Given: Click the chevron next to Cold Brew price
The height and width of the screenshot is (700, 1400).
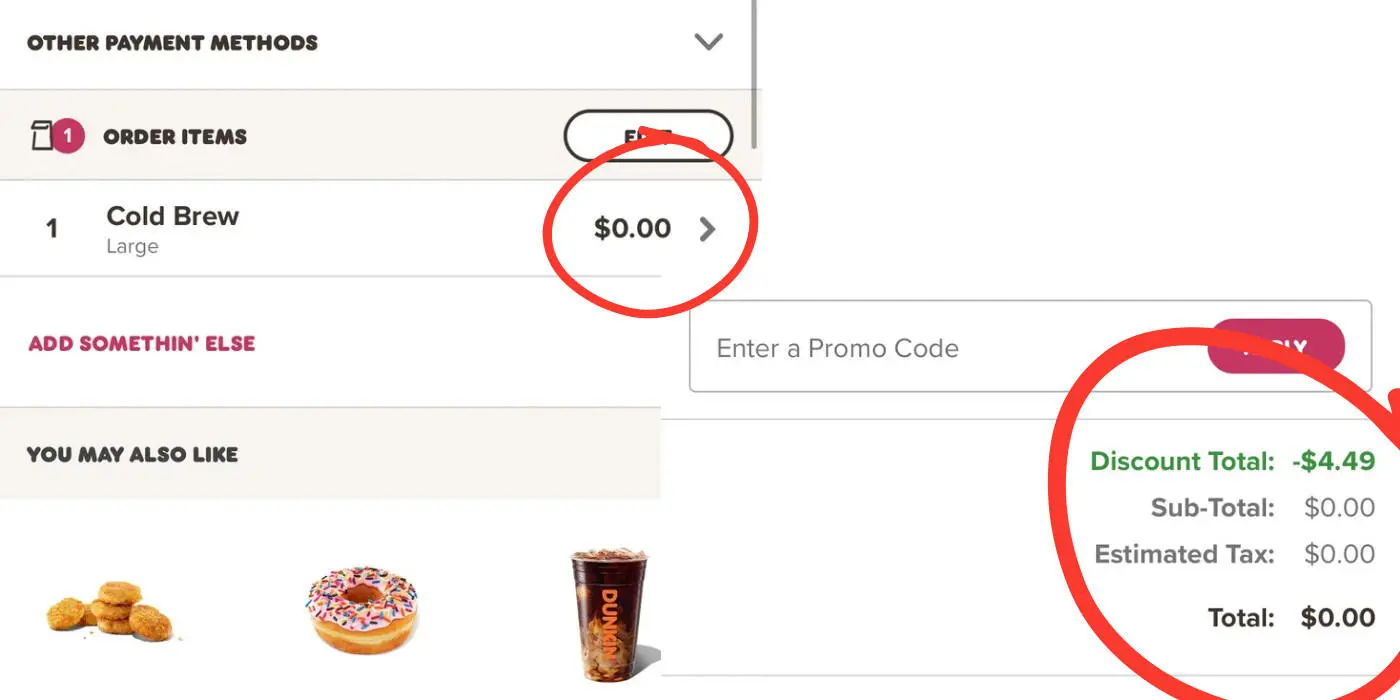Looking at the screenshot, I should tap(707, 229).
